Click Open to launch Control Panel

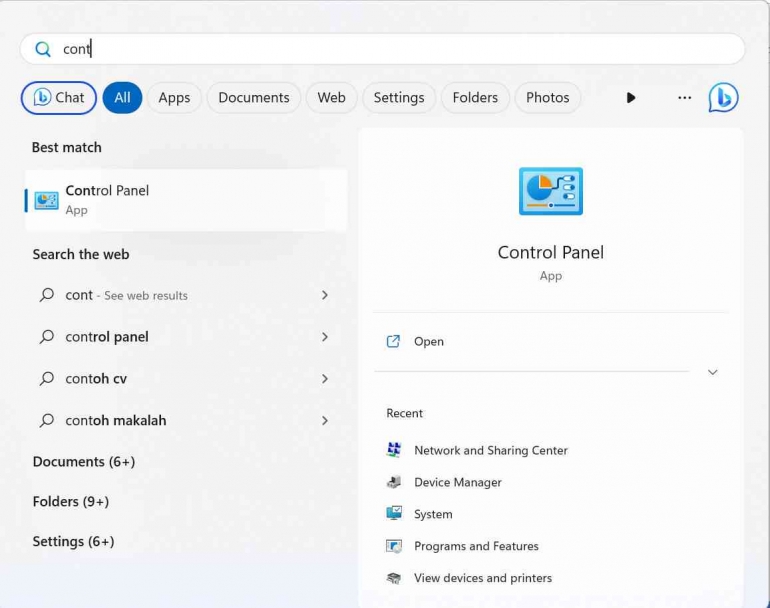[428, 341]
